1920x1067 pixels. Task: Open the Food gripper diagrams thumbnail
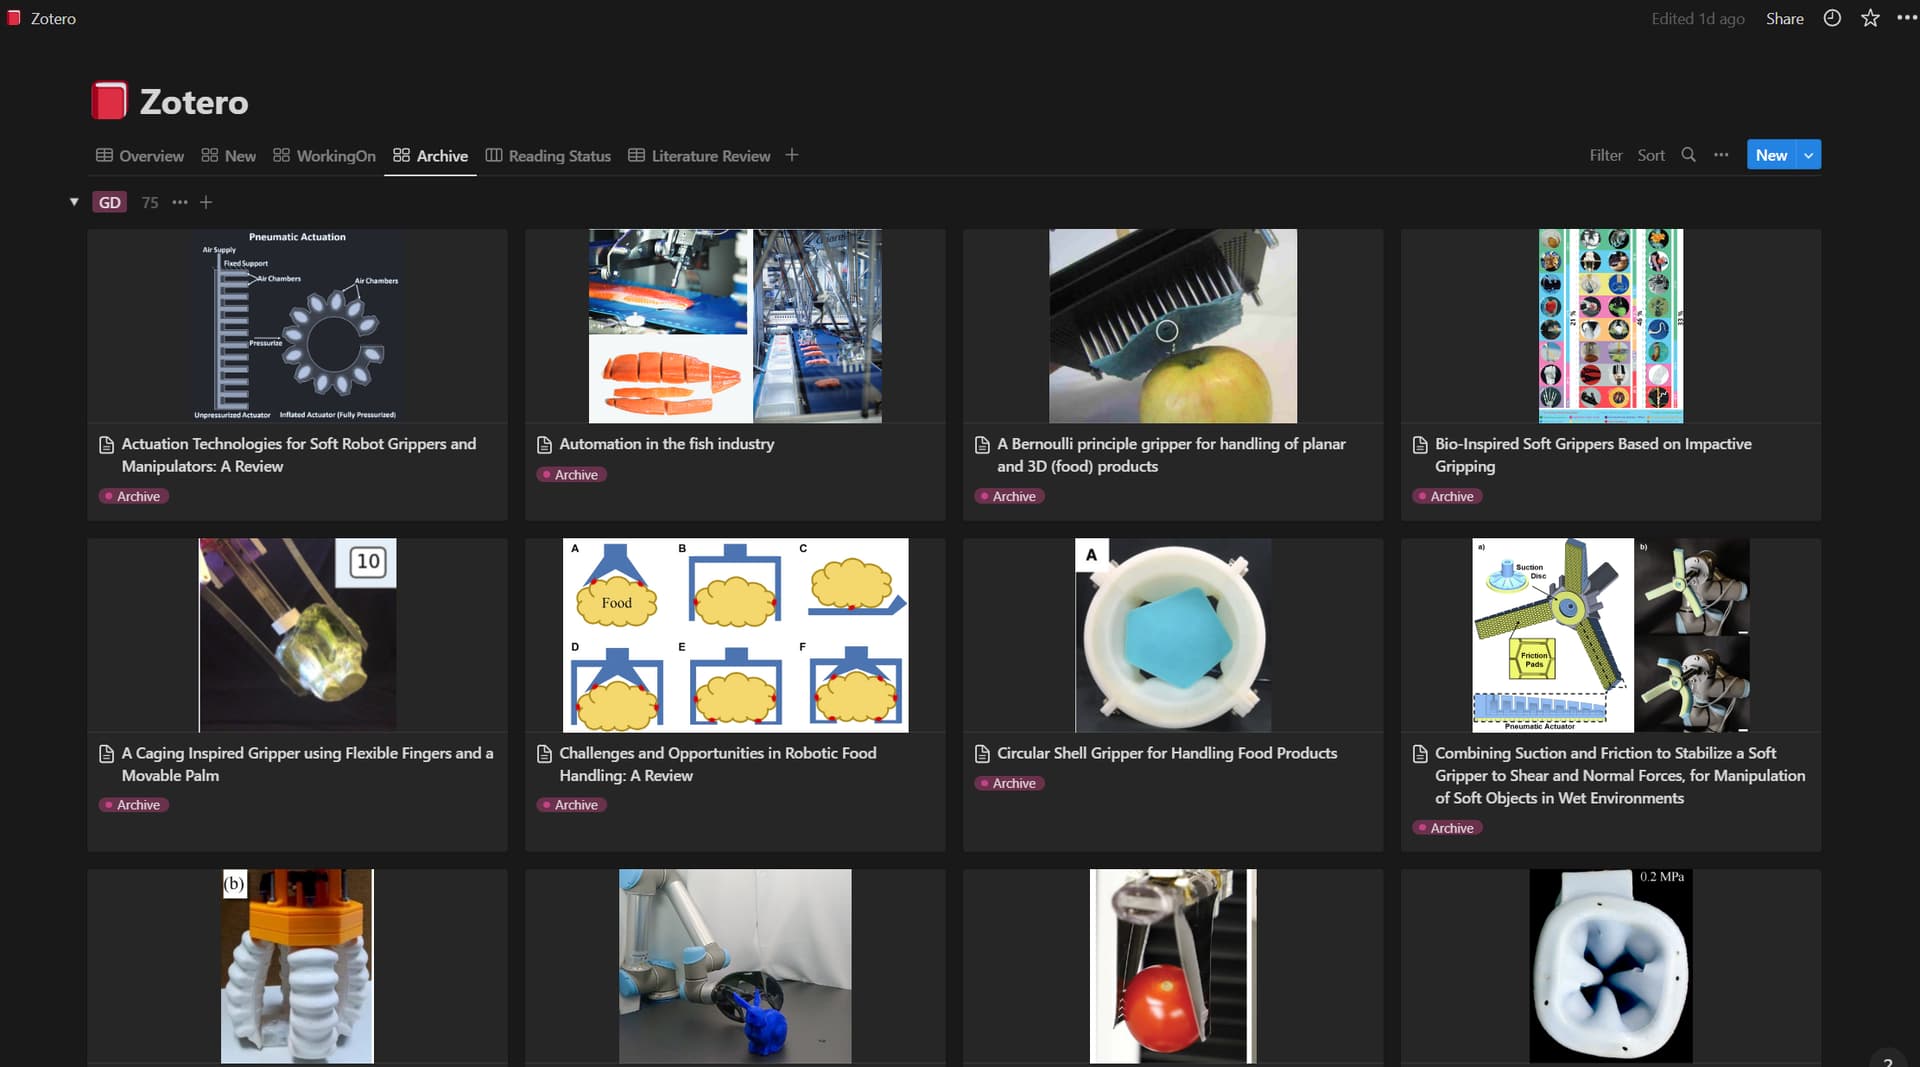pos(735,635)
